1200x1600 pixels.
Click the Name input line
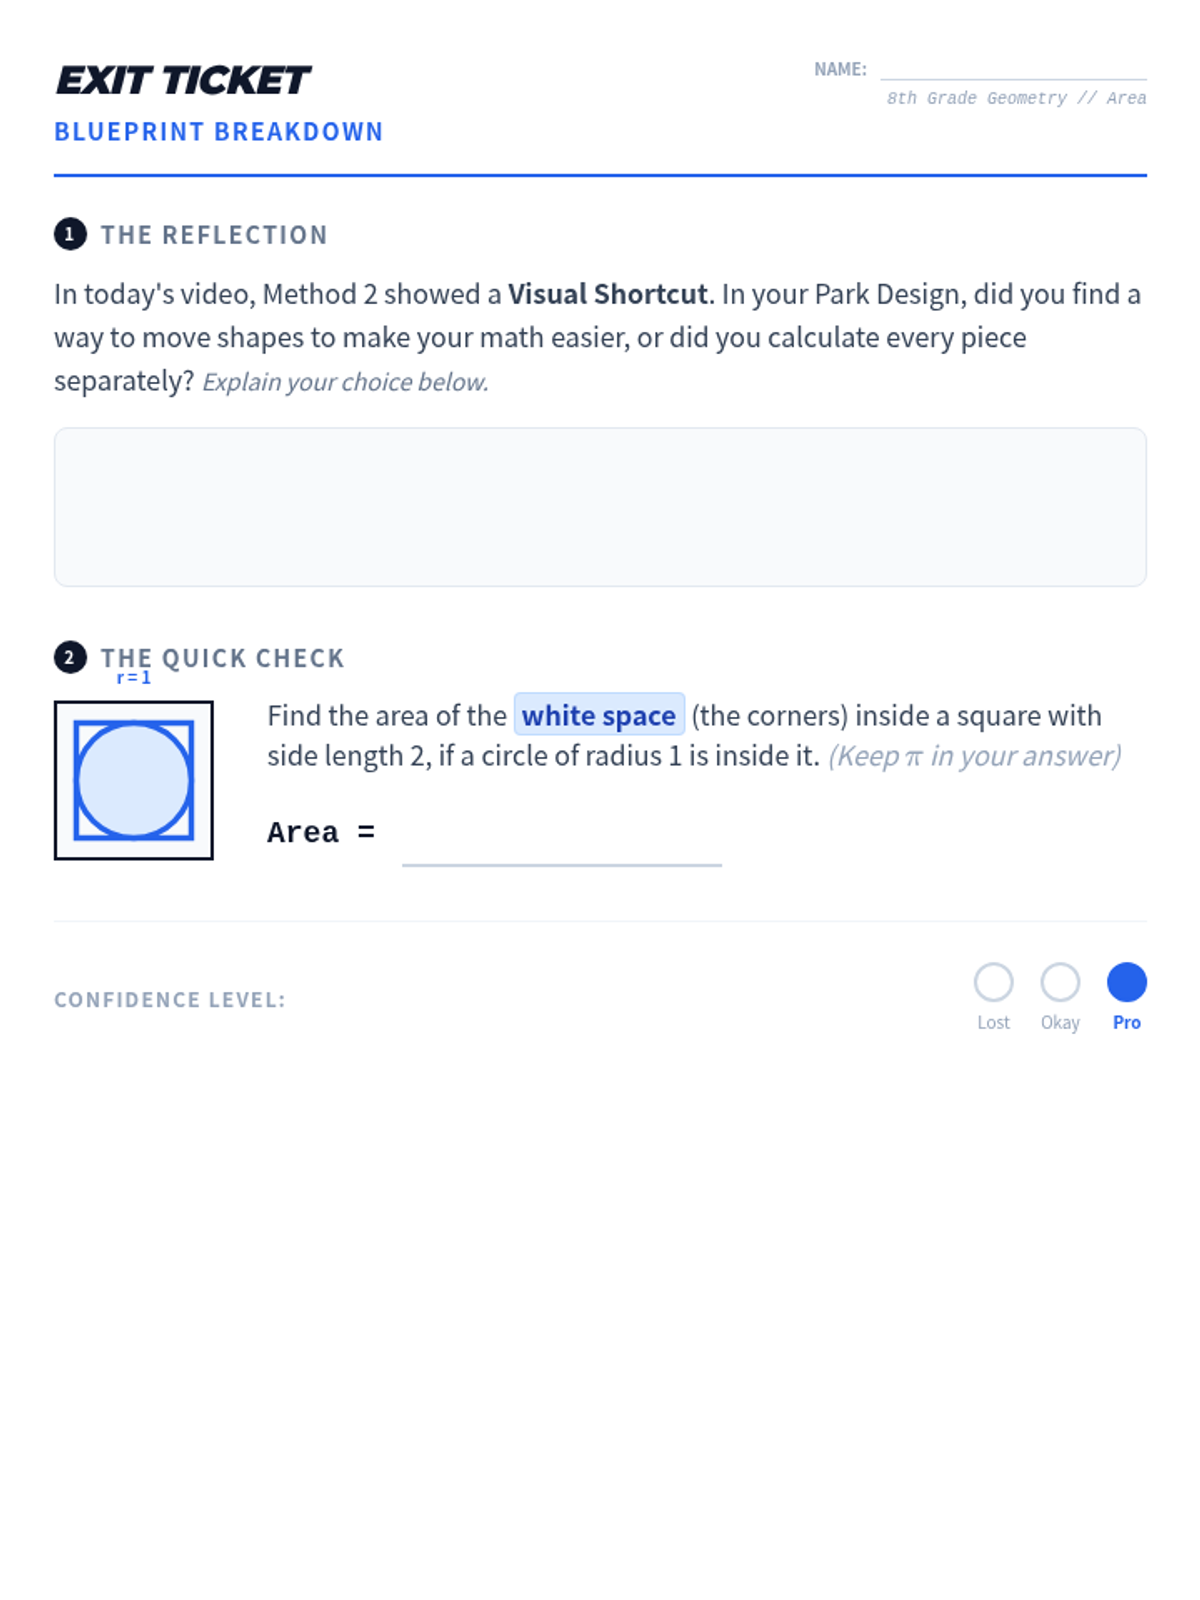[x=1012, y=68]
